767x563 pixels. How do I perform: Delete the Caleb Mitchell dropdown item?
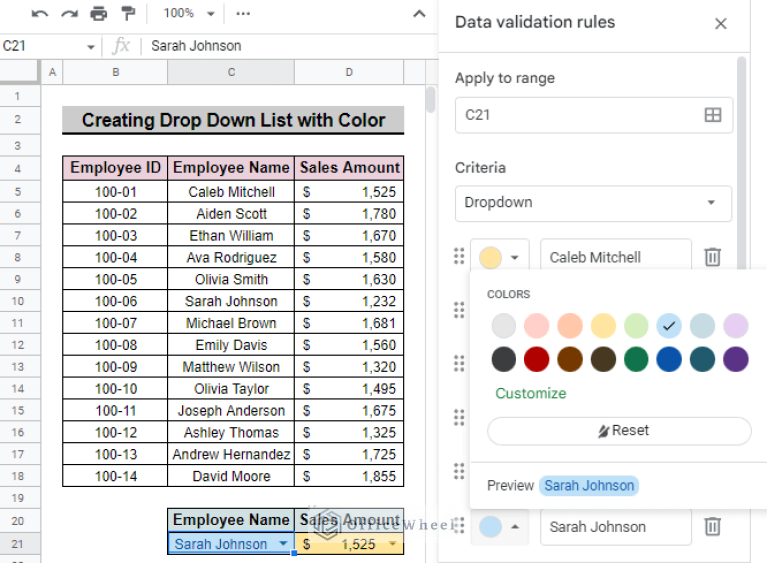712,257
